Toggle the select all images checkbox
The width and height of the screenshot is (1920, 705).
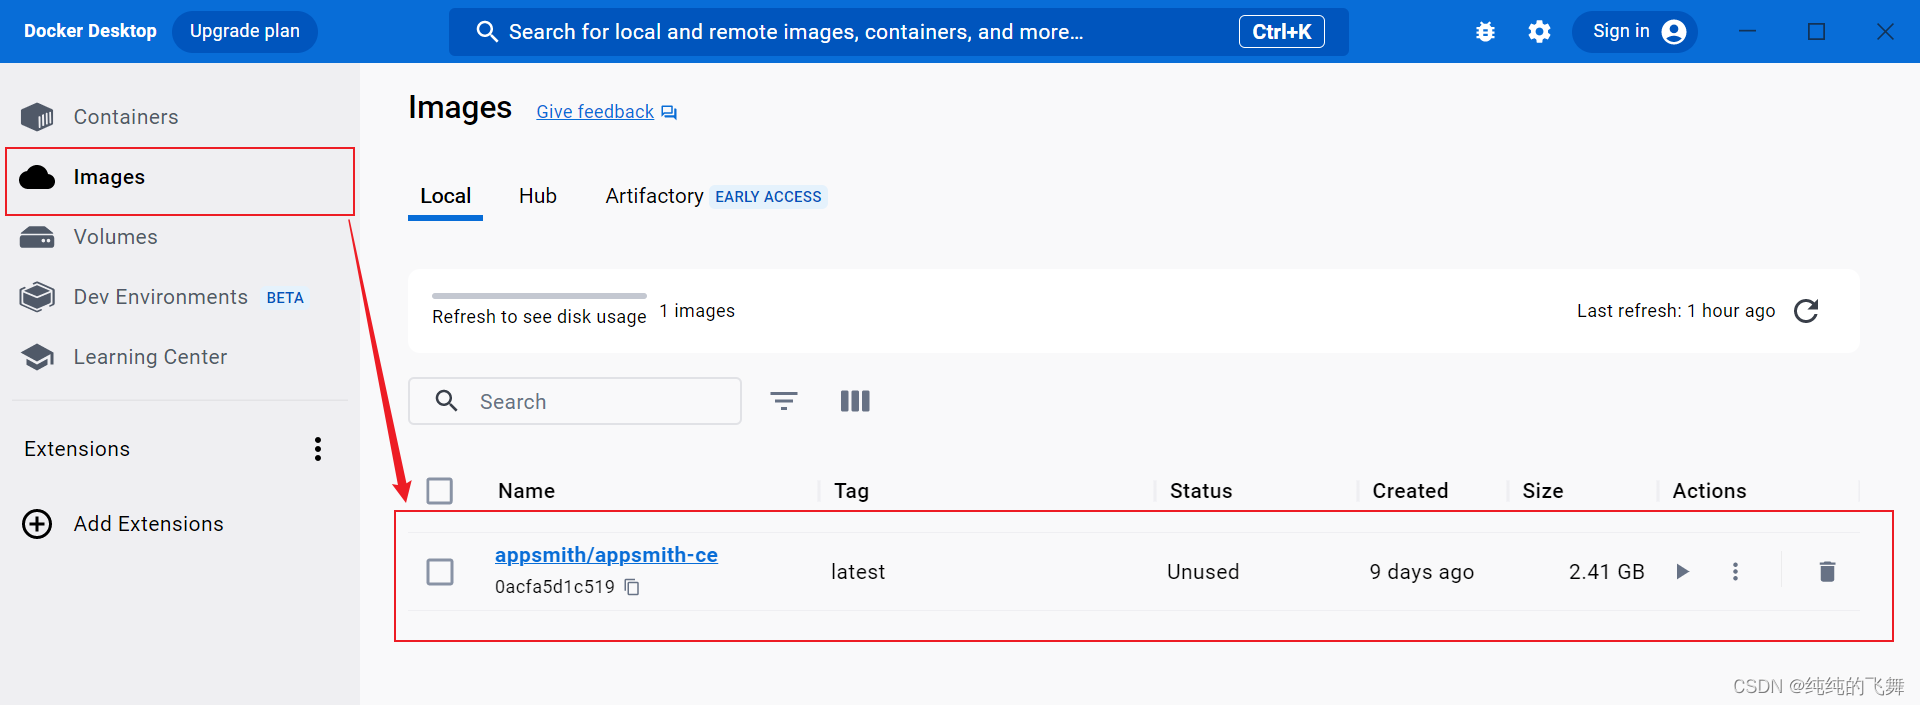pyautogui.click(x=440, y=491)
